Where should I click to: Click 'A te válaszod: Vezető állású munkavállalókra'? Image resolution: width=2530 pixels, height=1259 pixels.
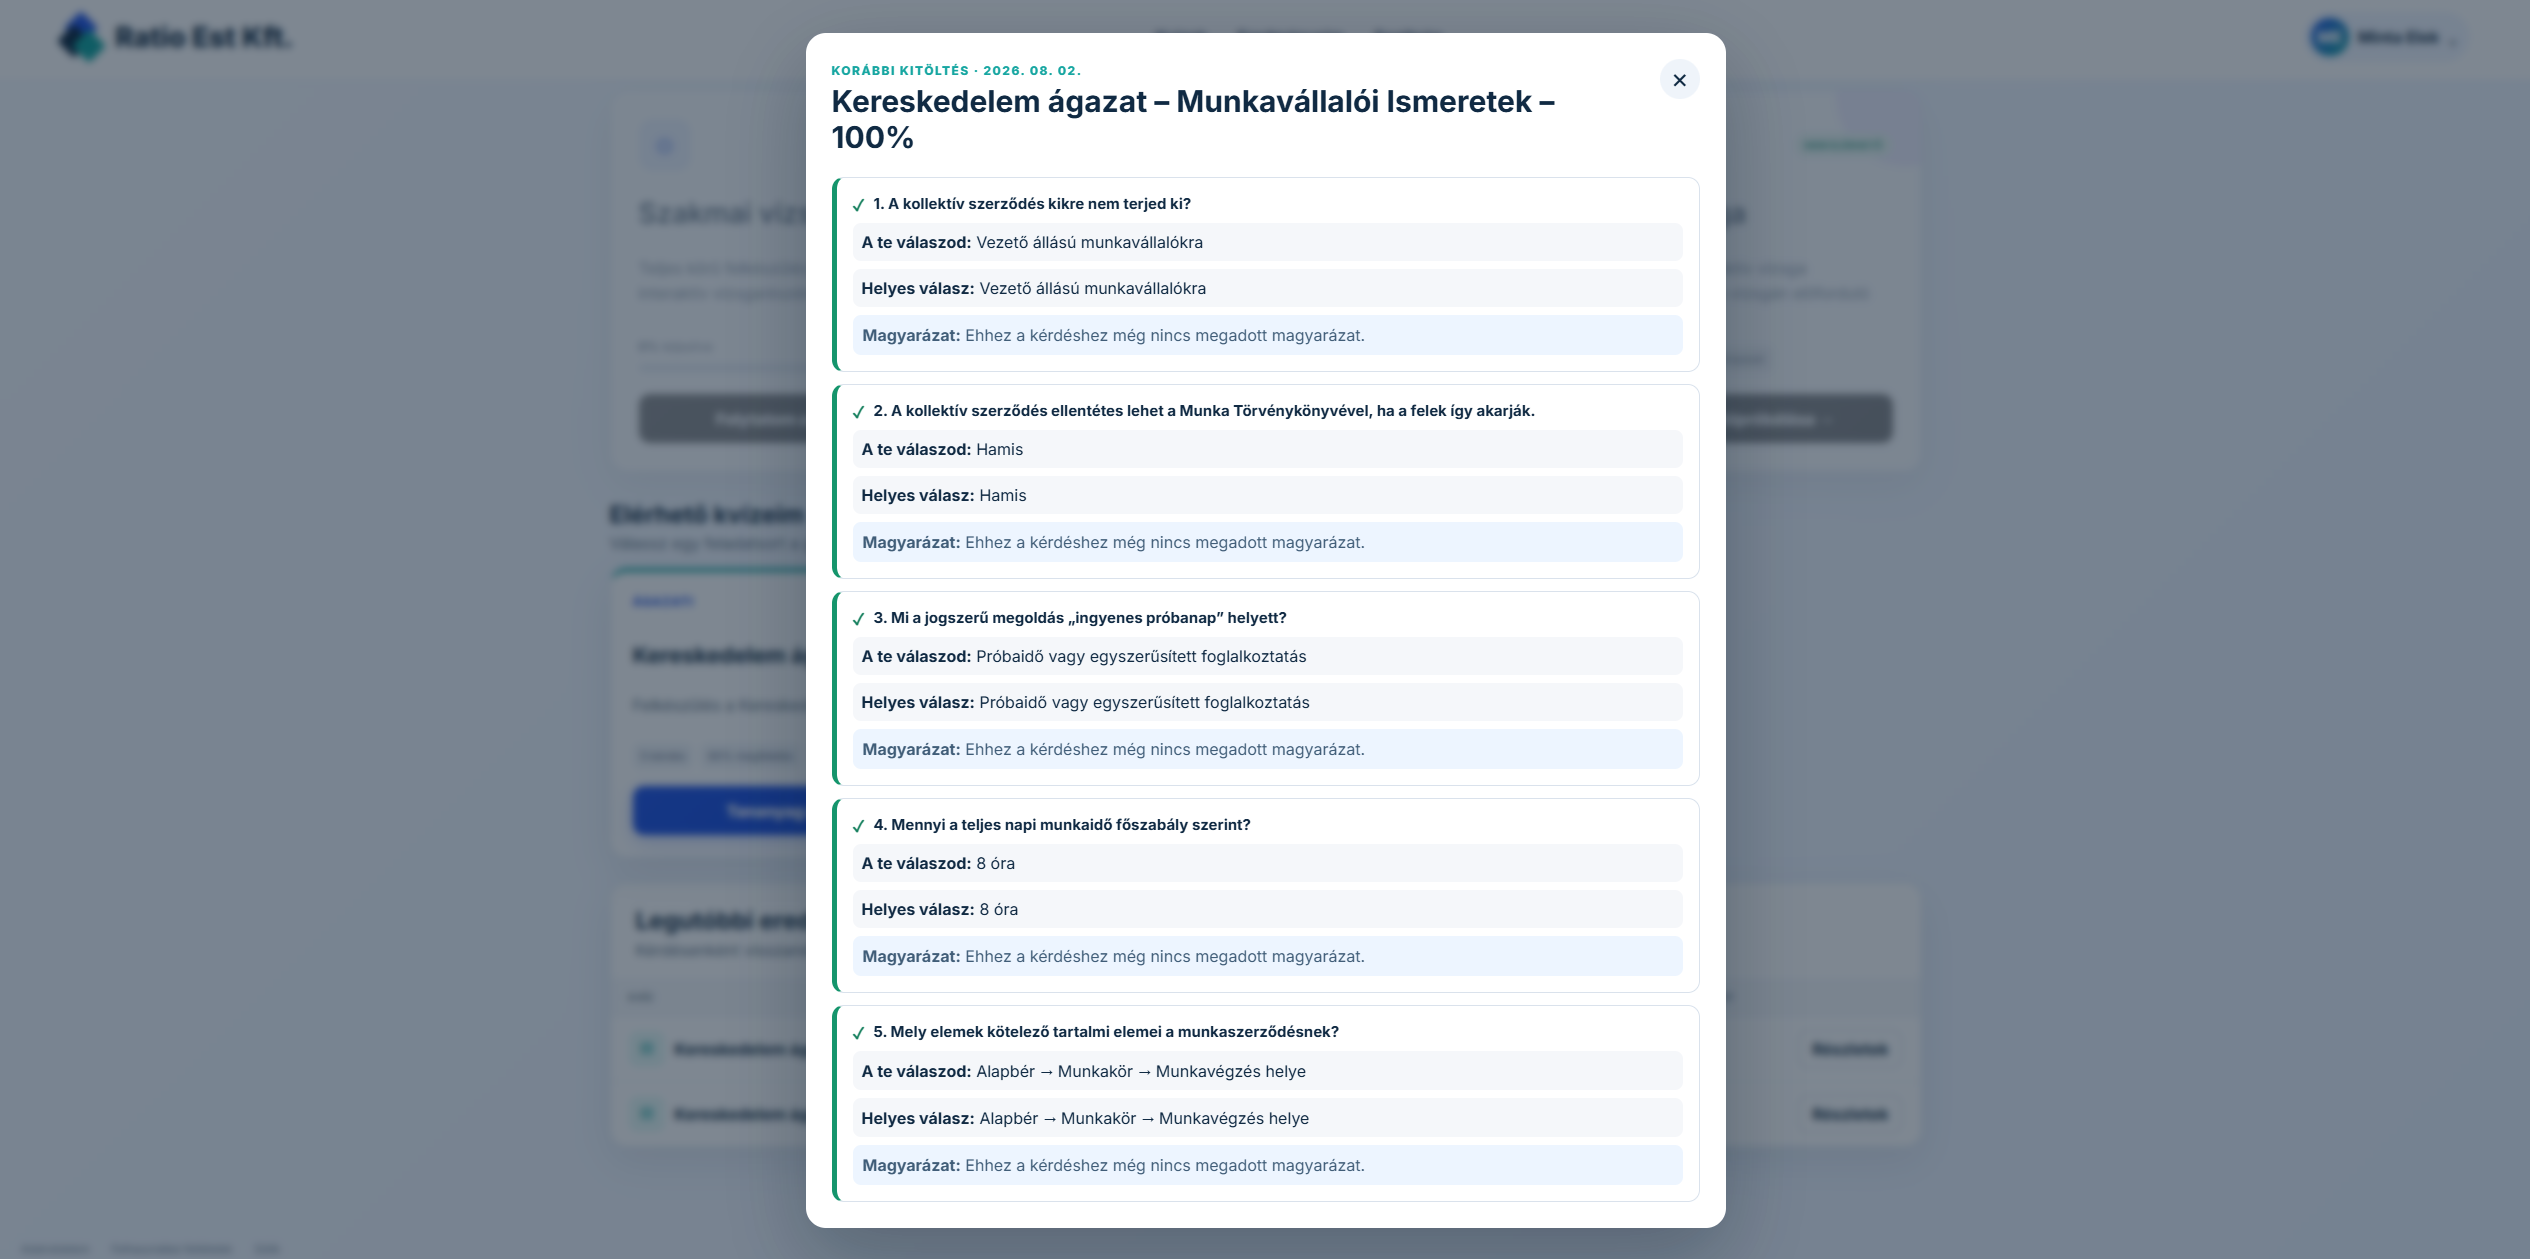coord(1267,242)
